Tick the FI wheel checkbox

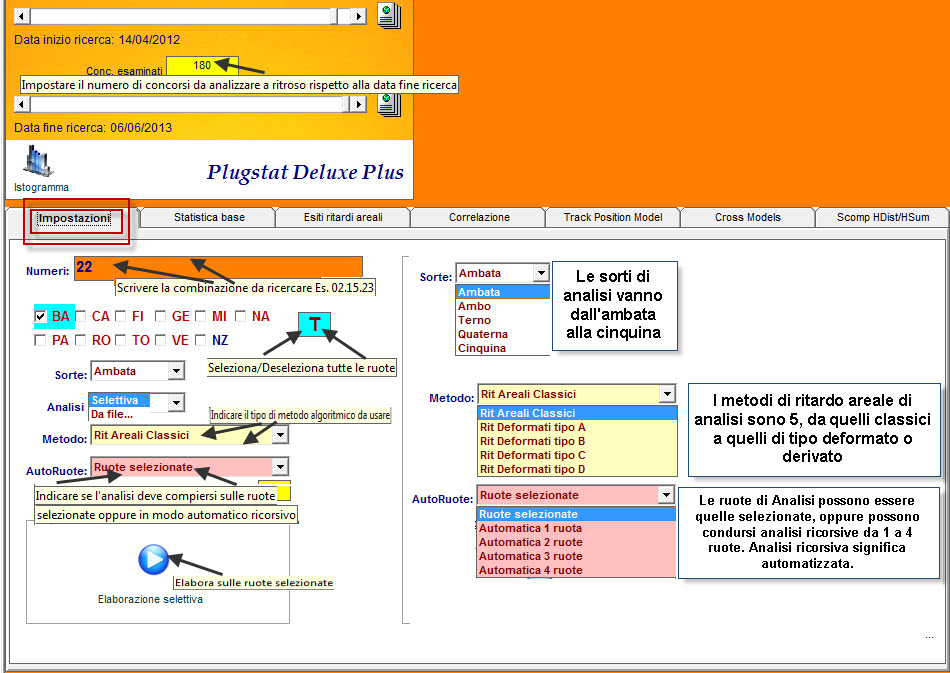tap(121, 316)
